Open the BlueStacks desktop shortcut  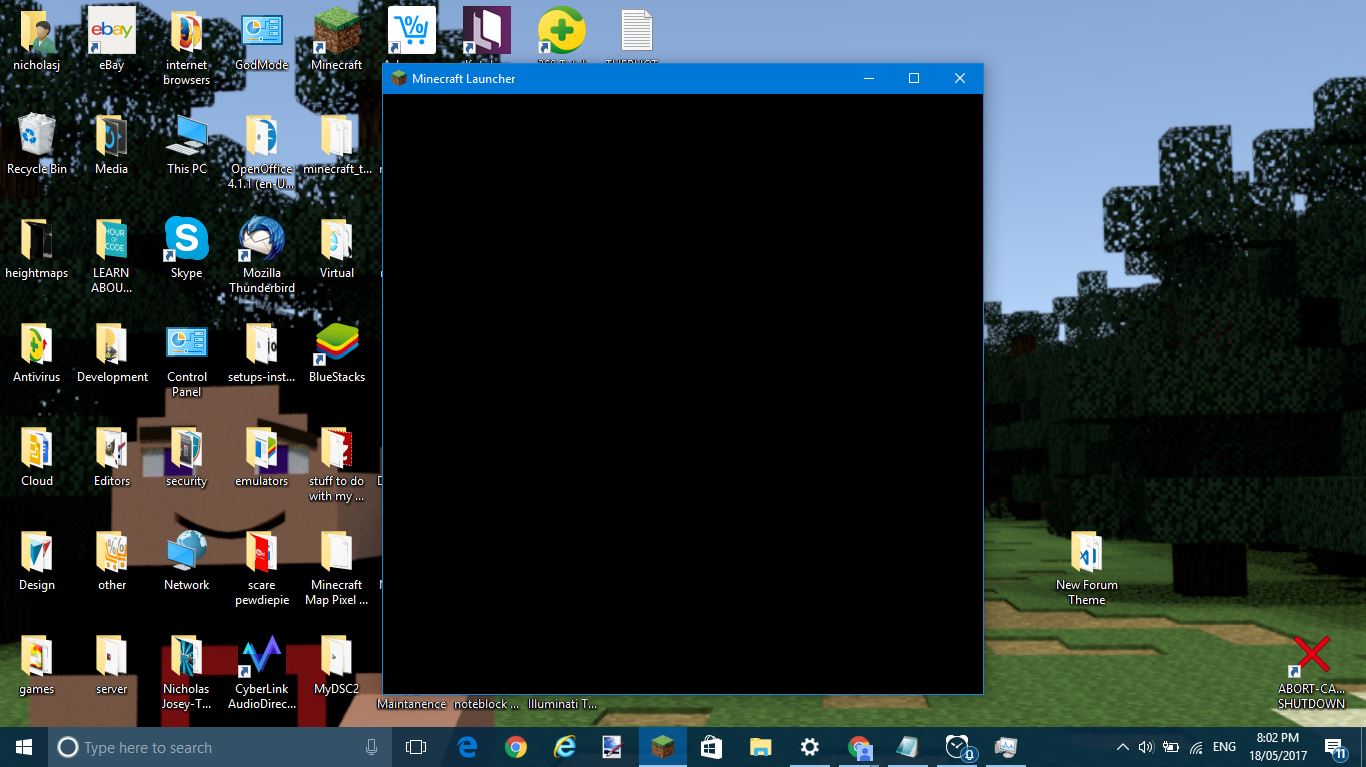[337, 345]
